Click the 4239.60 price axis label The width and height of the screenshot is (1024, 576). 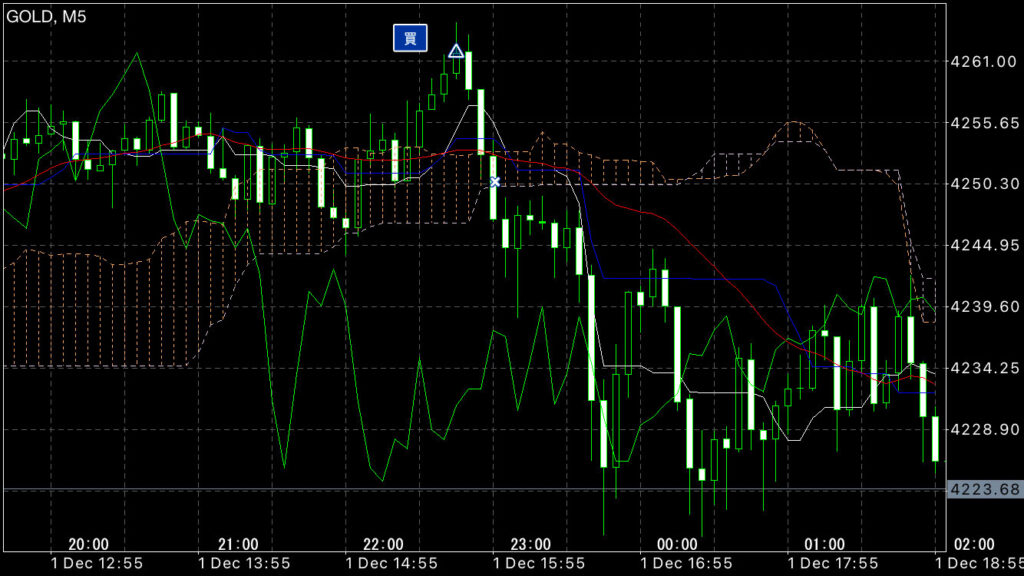[984, 307]
